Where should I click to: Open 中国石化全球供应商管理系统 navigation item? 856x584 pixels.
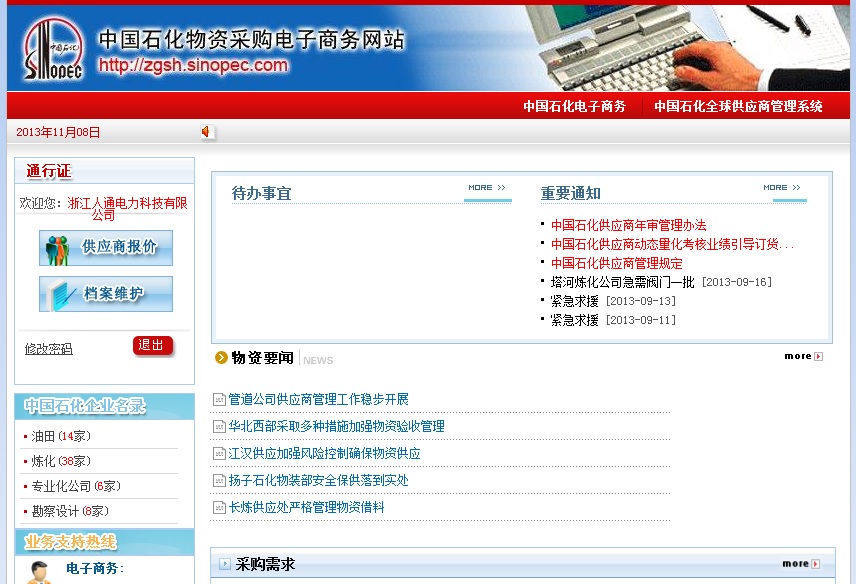(738, 106)
